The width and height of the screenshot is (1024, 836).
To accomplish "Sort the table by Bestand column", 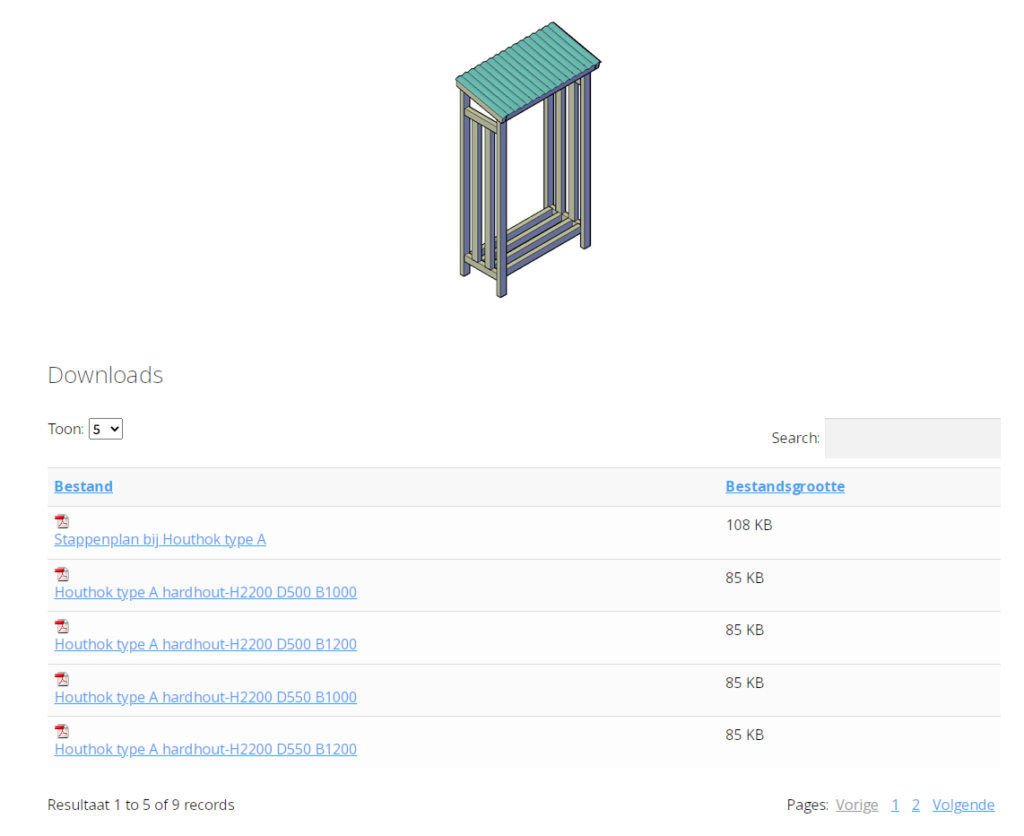I will [83, 486].
